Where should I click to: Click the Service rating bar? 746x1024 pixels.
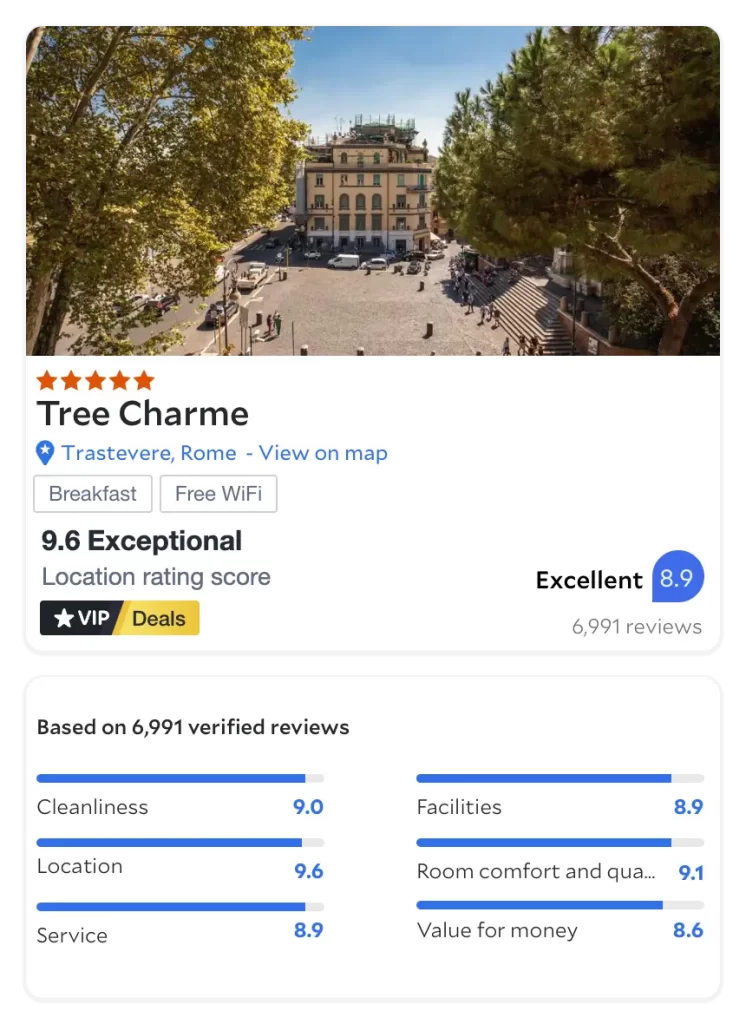point(180,907)
